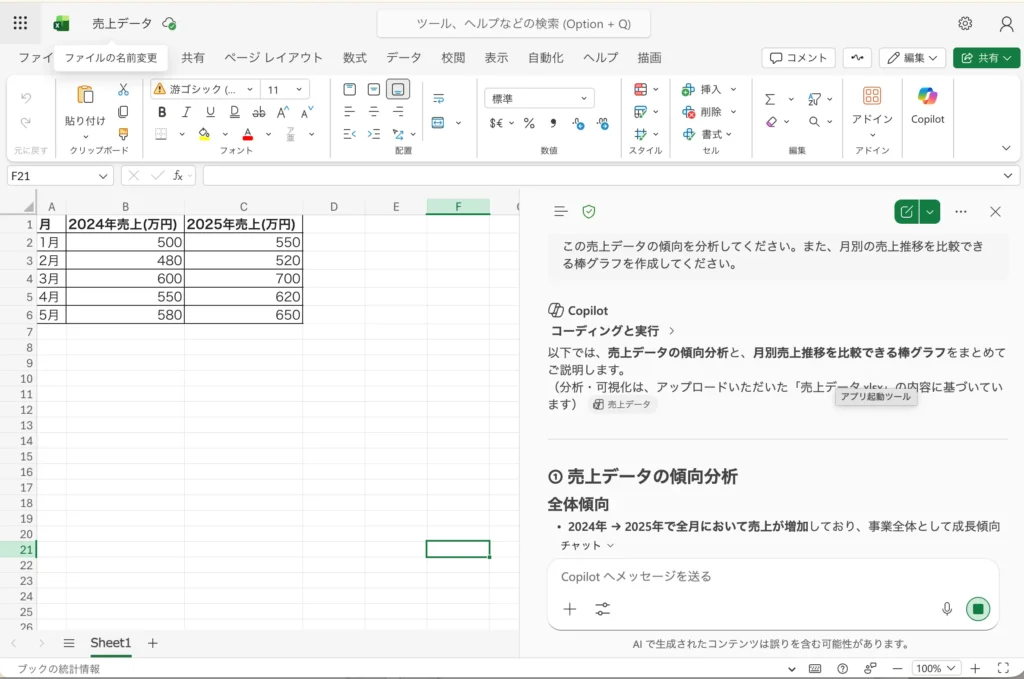Click the 編集 mode button
Screen dimensions: 1024x679
912,58
